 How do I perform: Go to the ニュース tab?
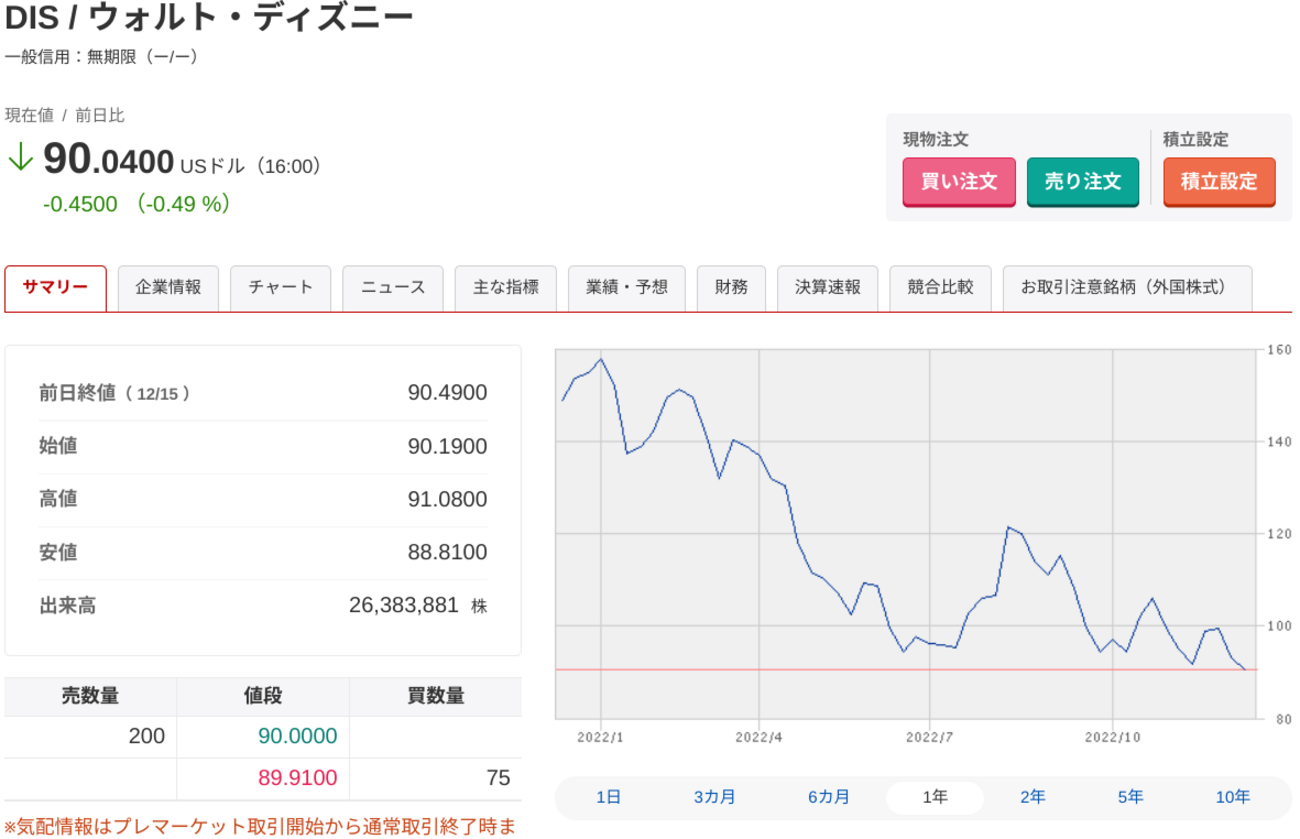[393, 288]
